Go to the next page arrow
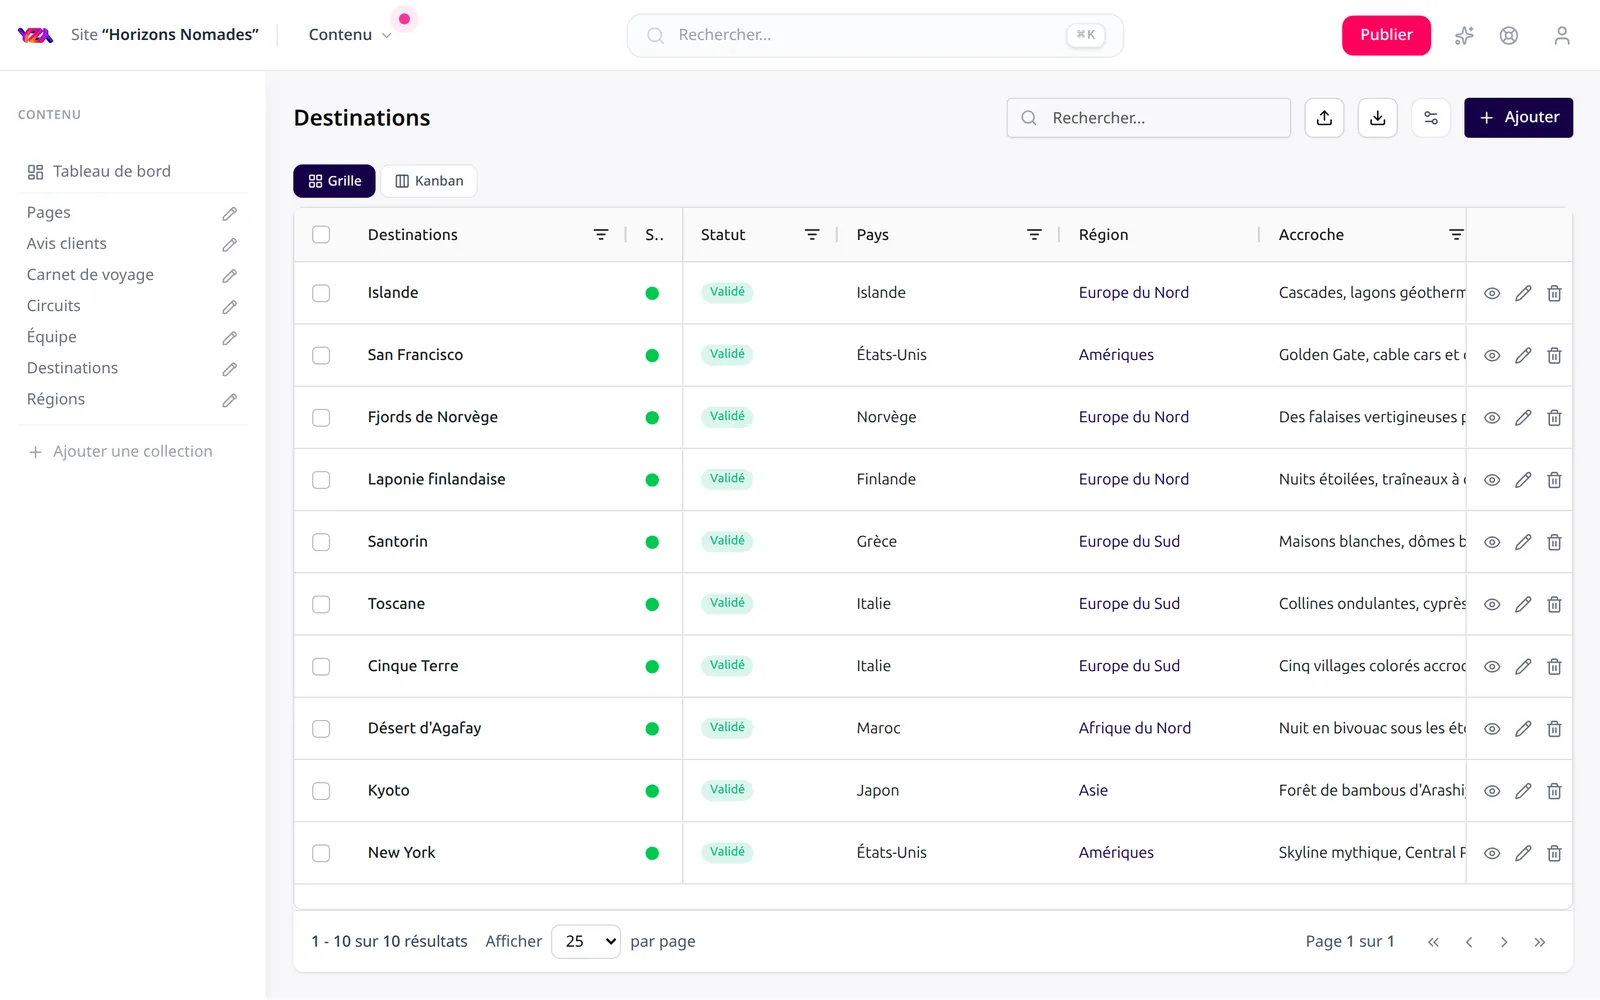The height and width of the screenshot is (1000, 1600). [1504, 942]
